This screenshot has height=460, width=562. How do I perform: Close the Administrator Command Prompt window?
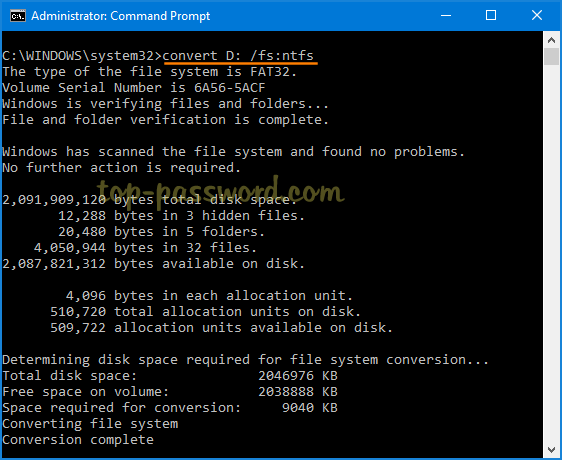(537, 15)
